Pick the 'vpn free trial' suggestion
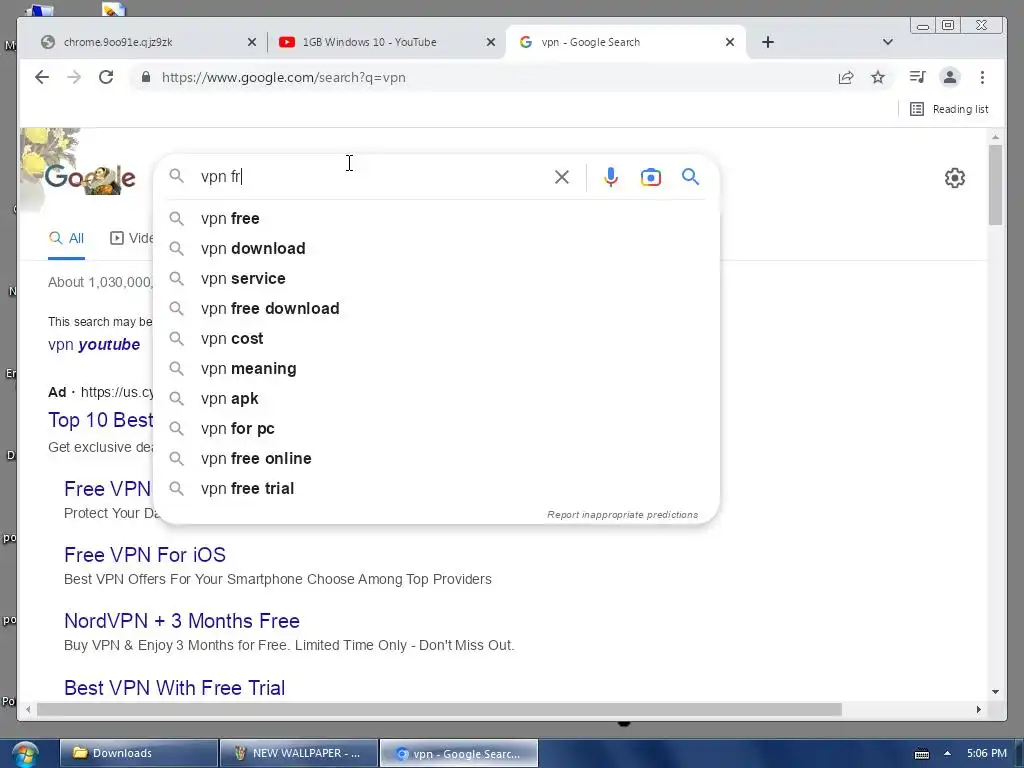 (436, 488)
